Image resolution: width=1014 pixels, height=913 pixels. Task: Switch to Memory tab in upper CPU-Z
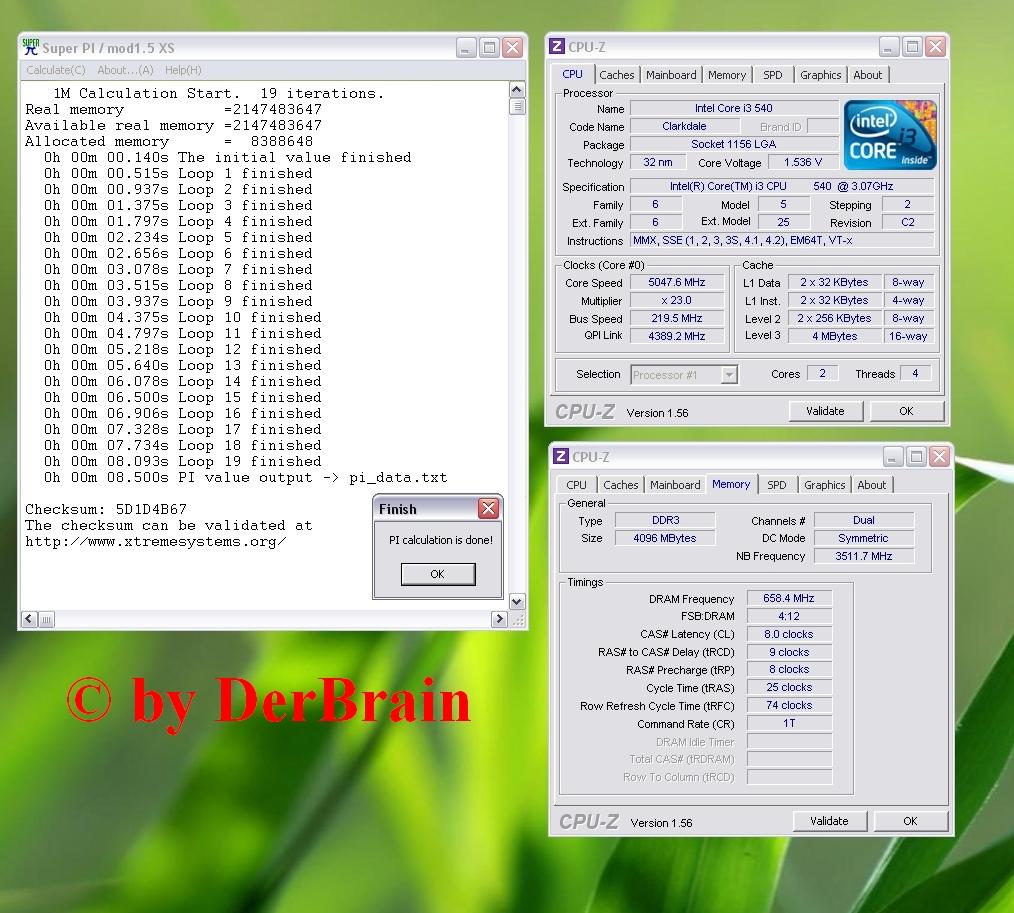727,75
